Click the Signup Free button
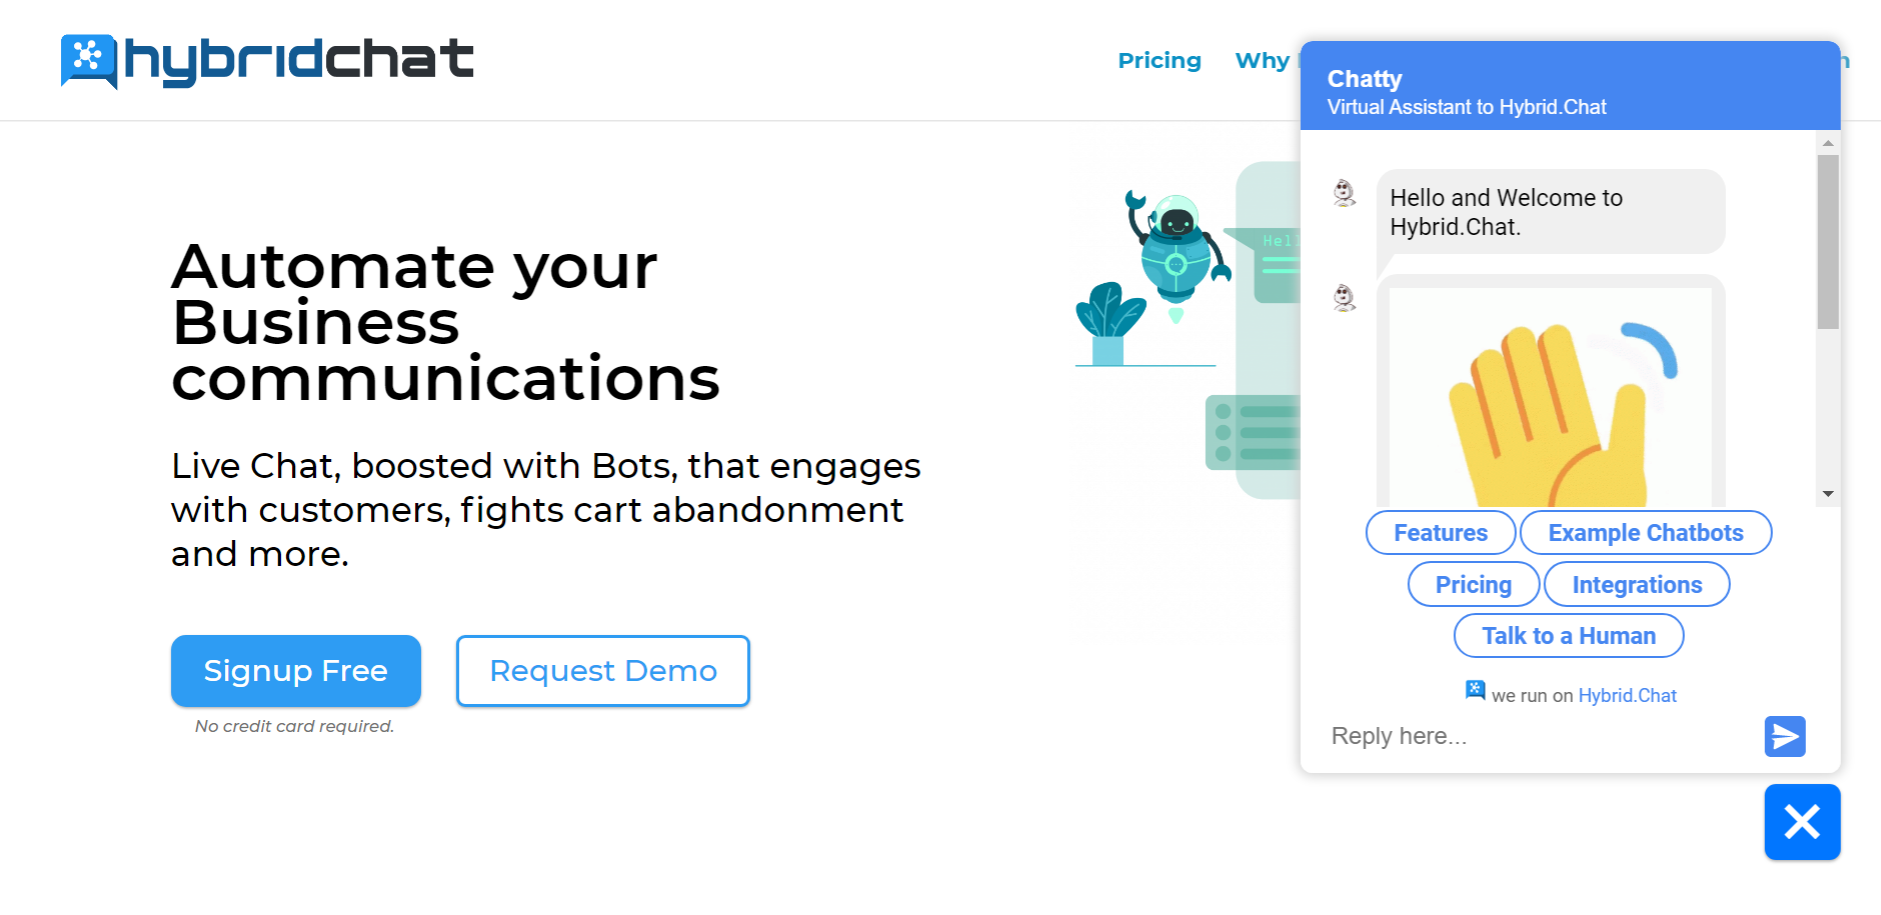Screen dimensions: 1881x915 point(296,671)
